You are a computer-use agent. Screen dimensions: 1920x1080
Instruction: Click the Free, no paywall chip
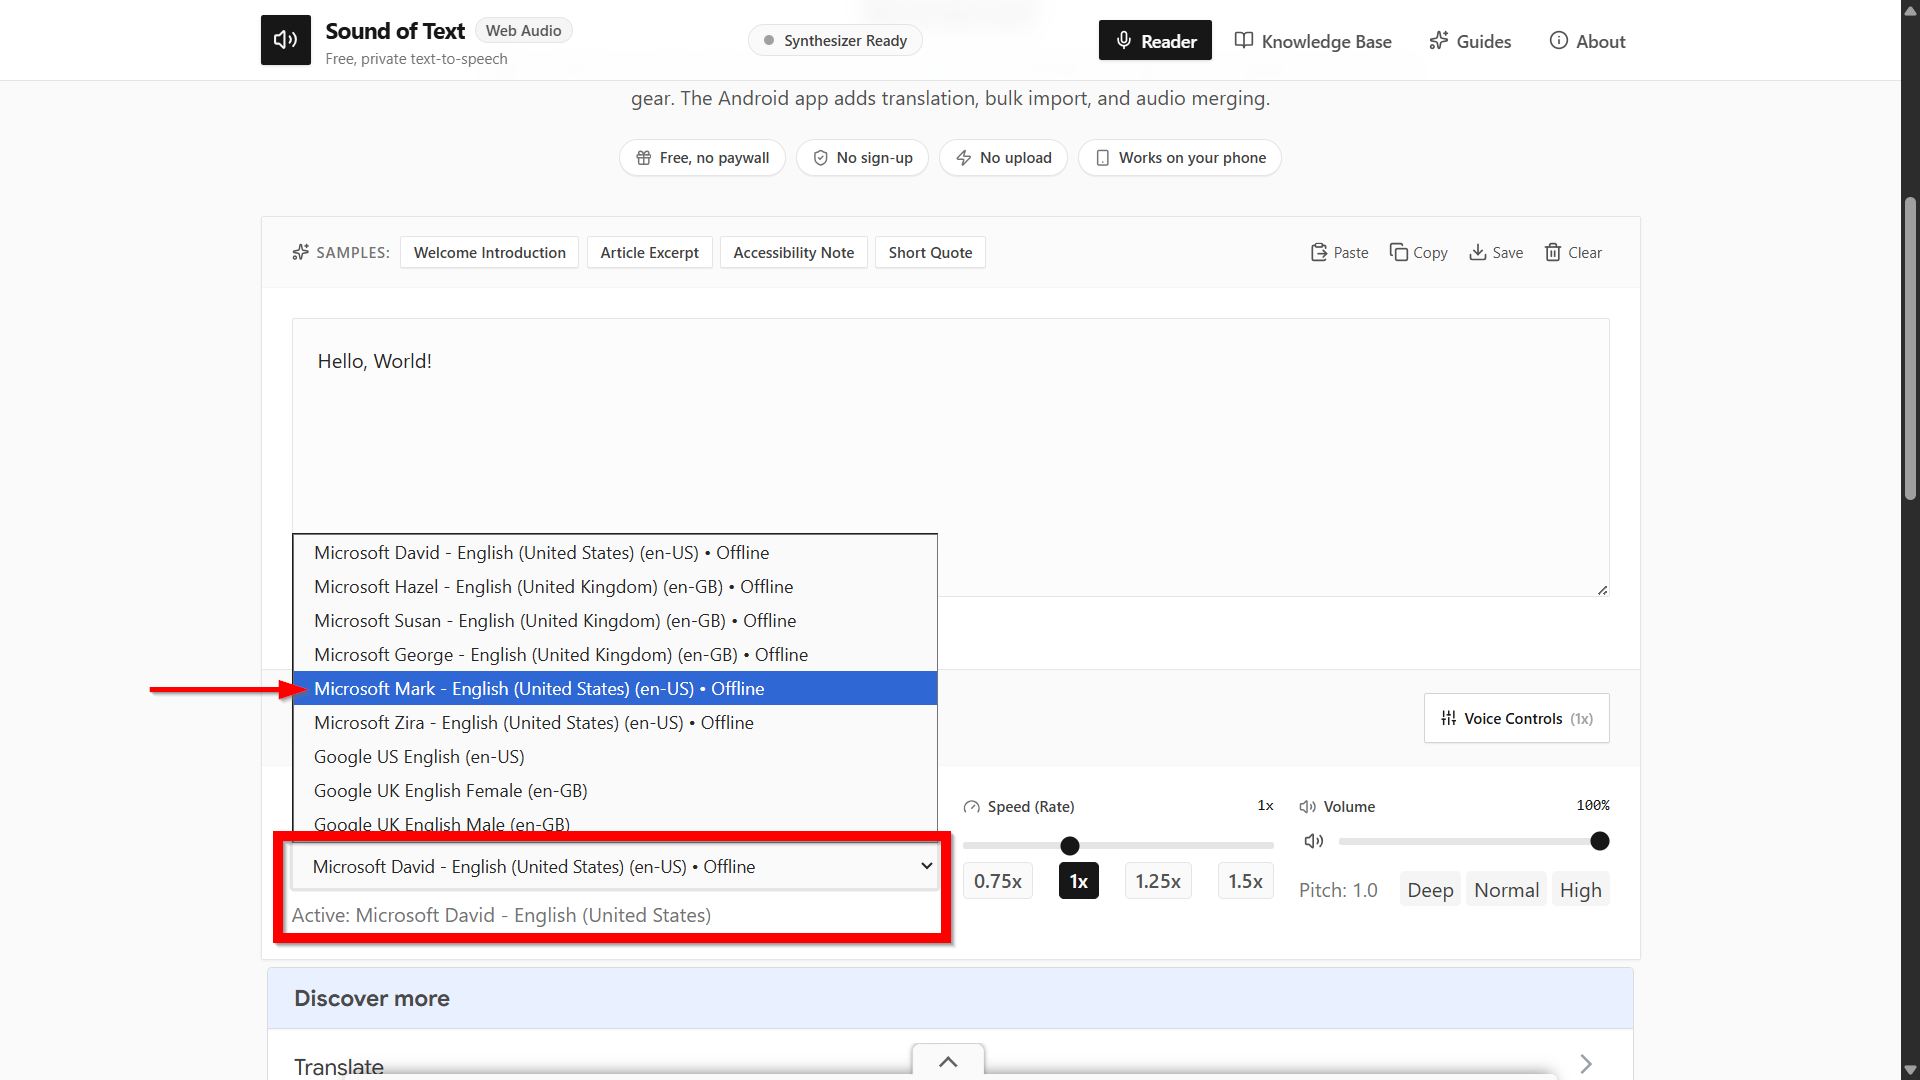tap(702, 158)
